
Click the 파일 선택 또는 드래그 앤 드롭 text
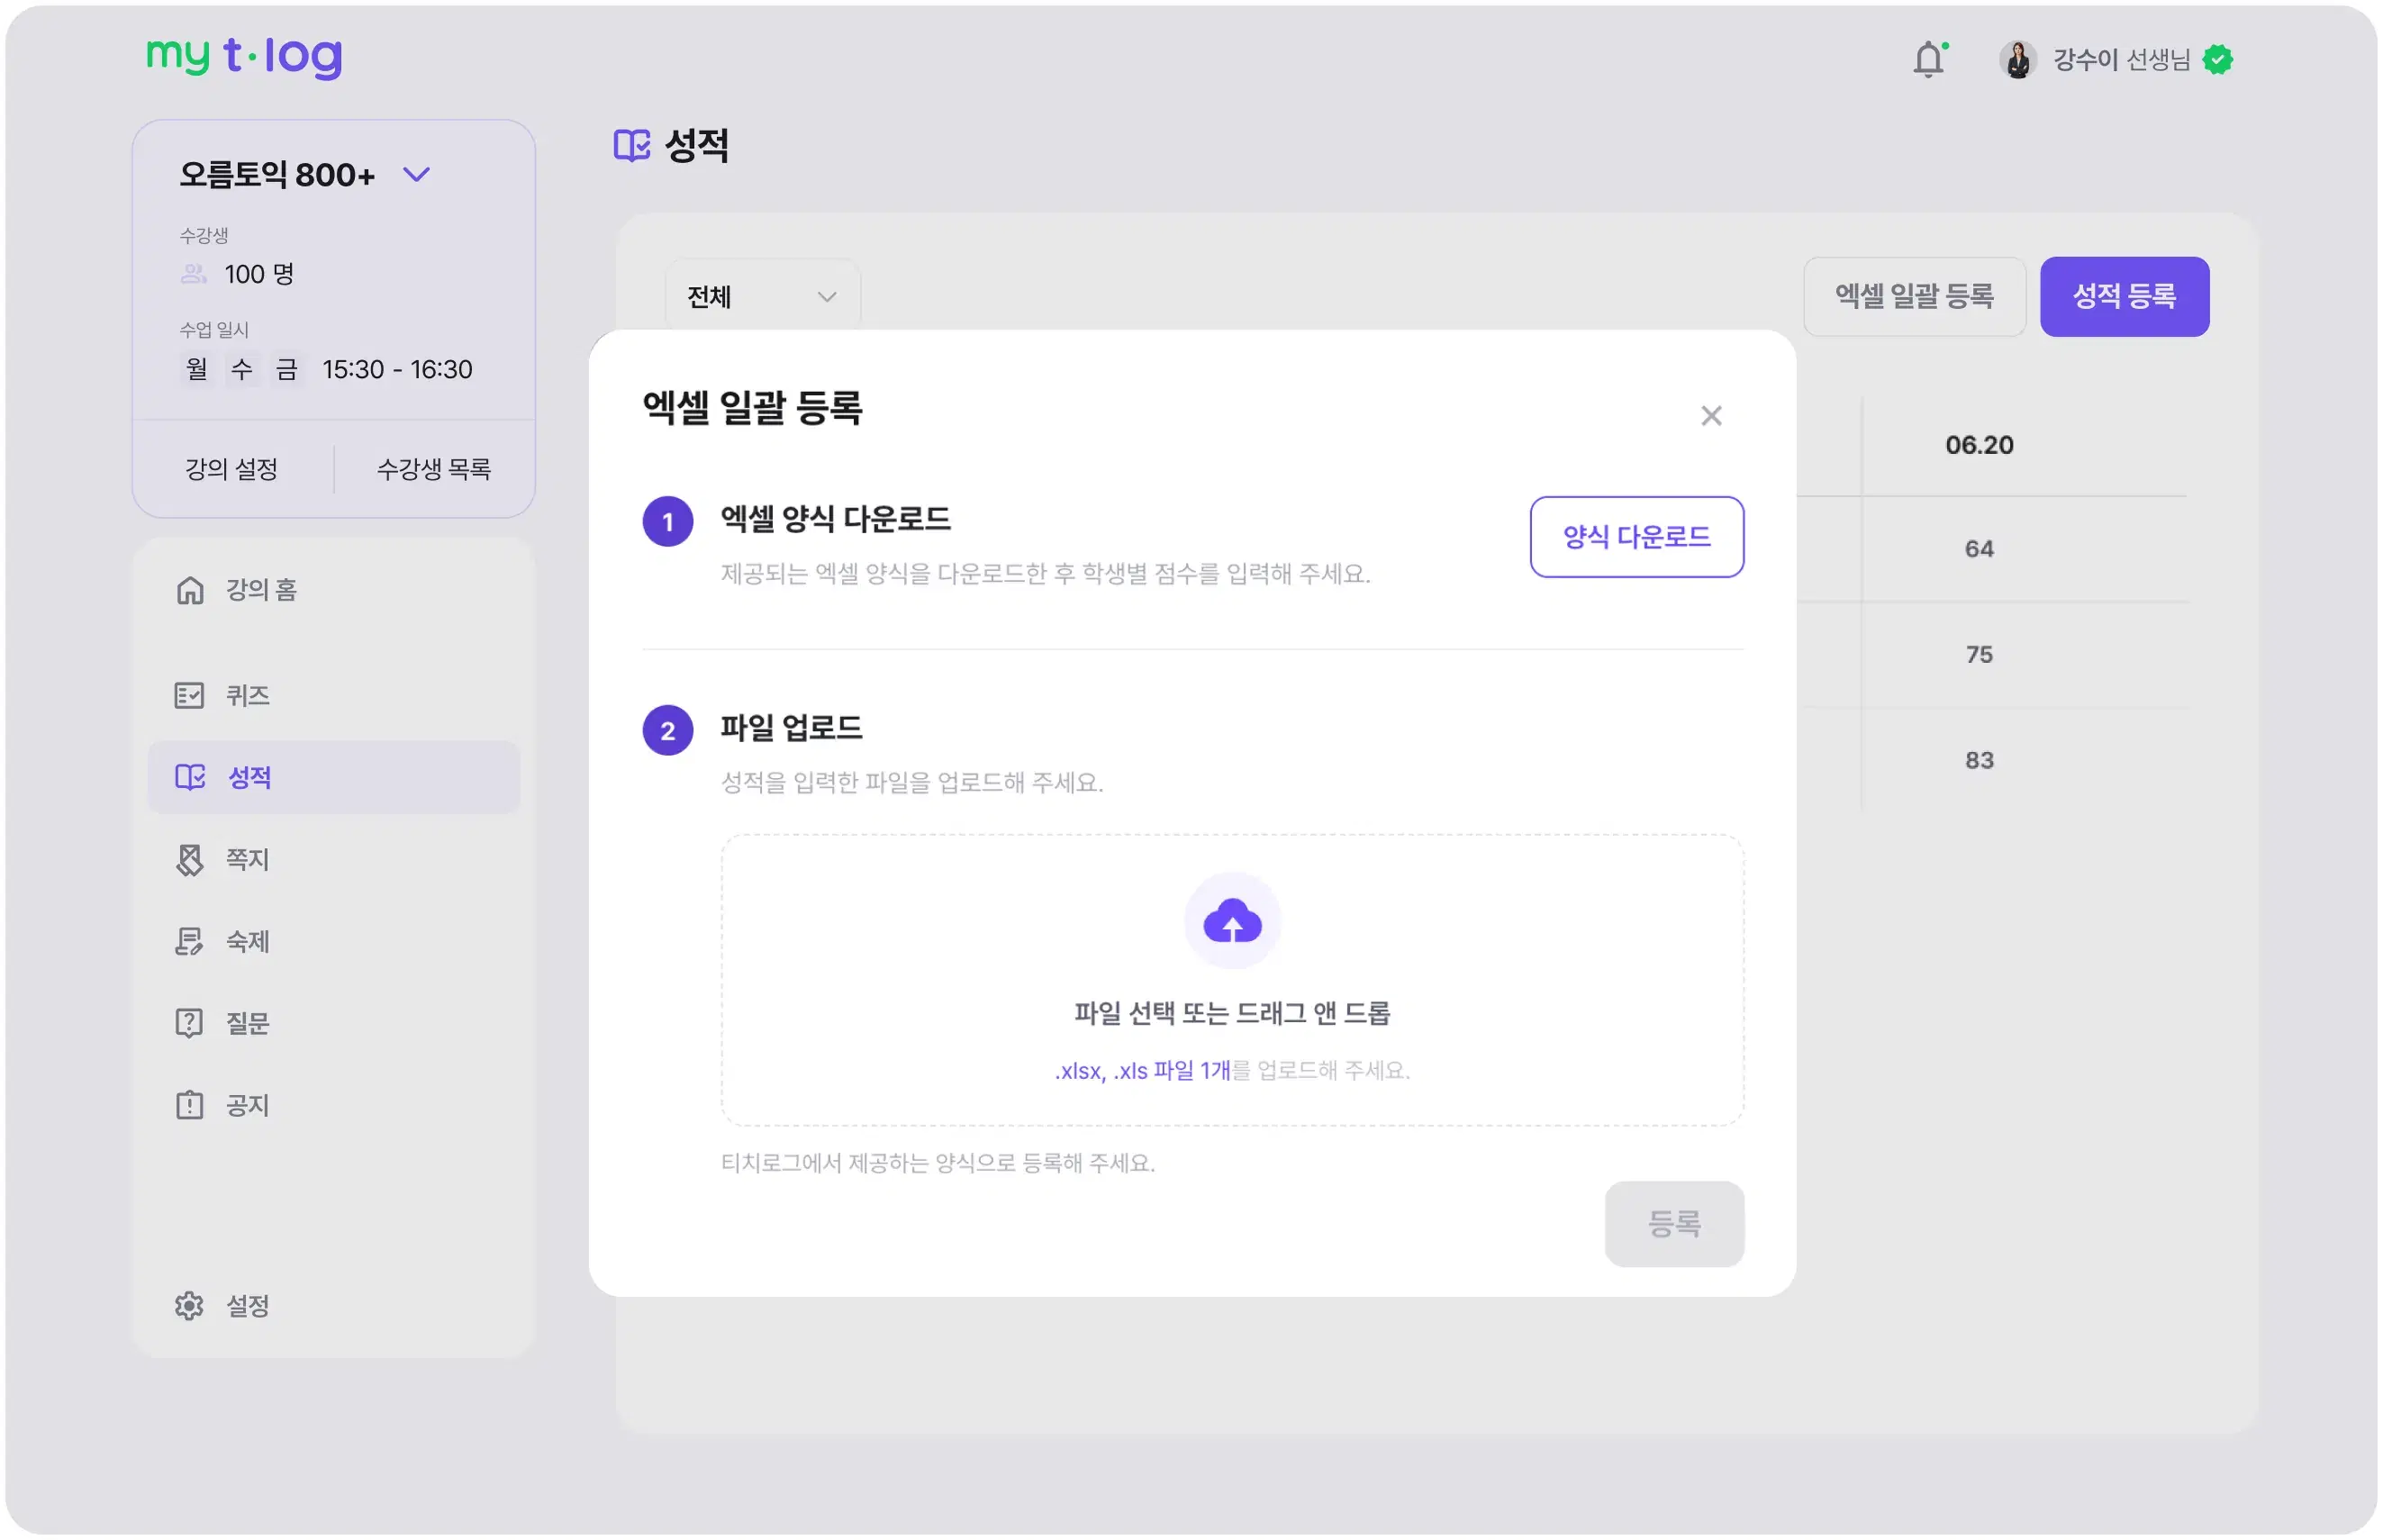(1232, 1014)
